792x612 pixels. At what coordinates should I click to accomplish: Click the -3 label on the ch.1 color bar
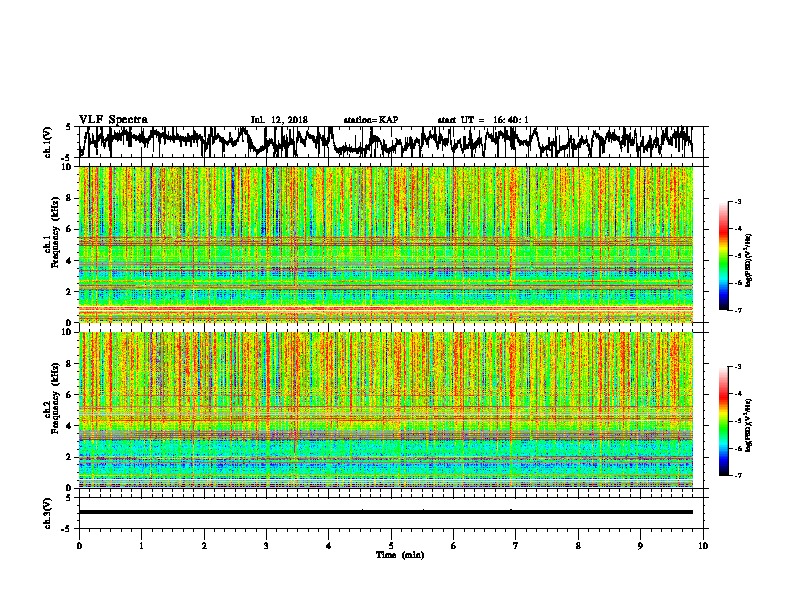pyautogui.click(x=737, y=202)
